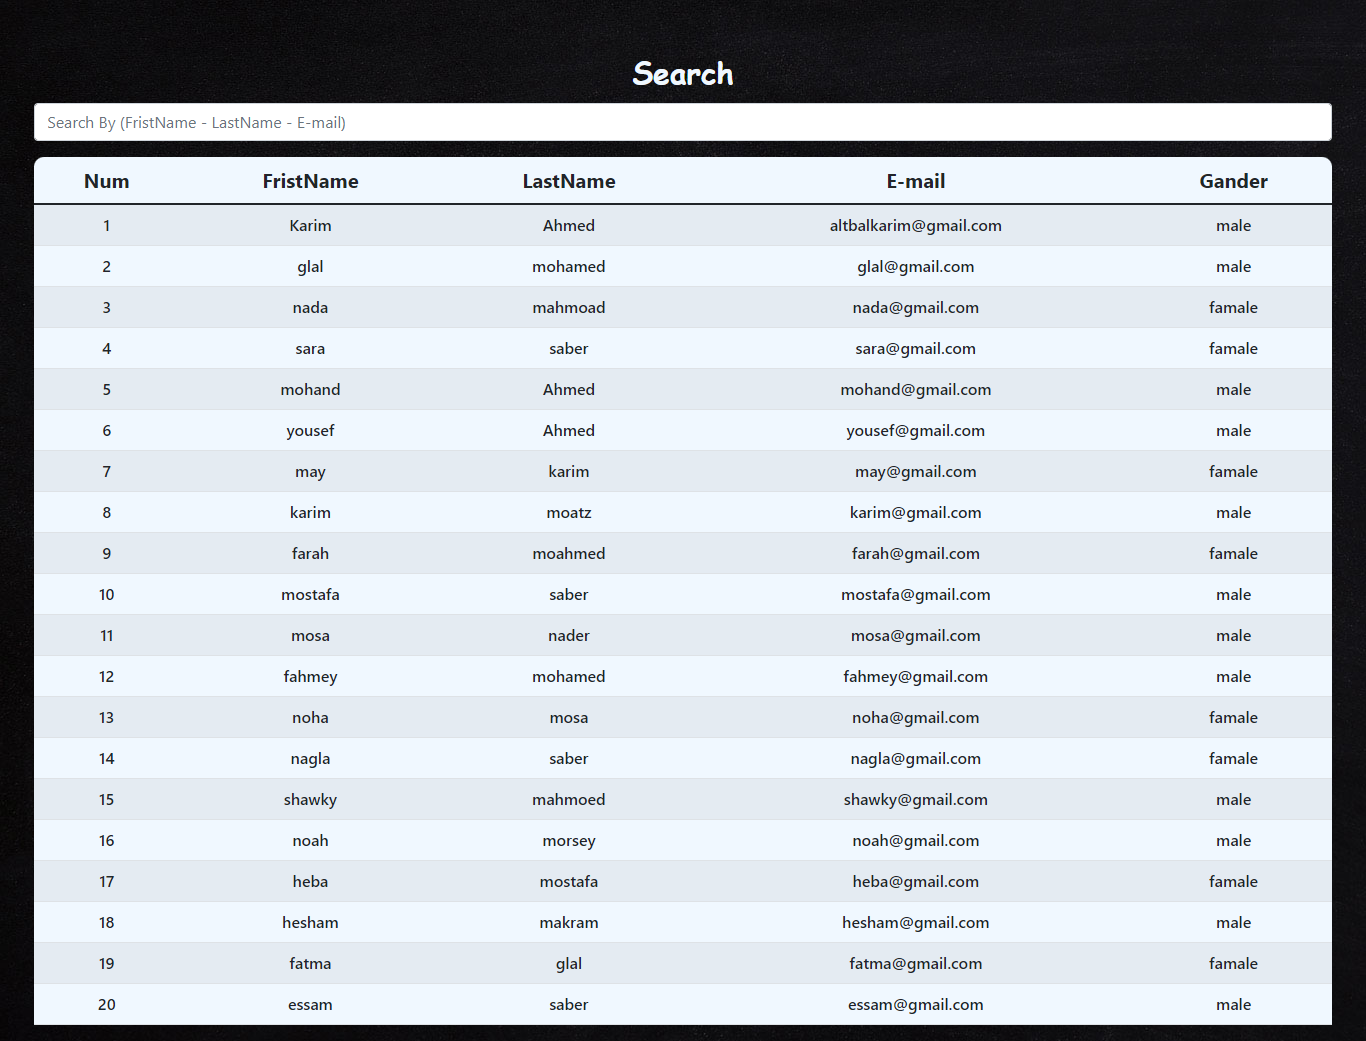Click the Num column header

[106, 181]
